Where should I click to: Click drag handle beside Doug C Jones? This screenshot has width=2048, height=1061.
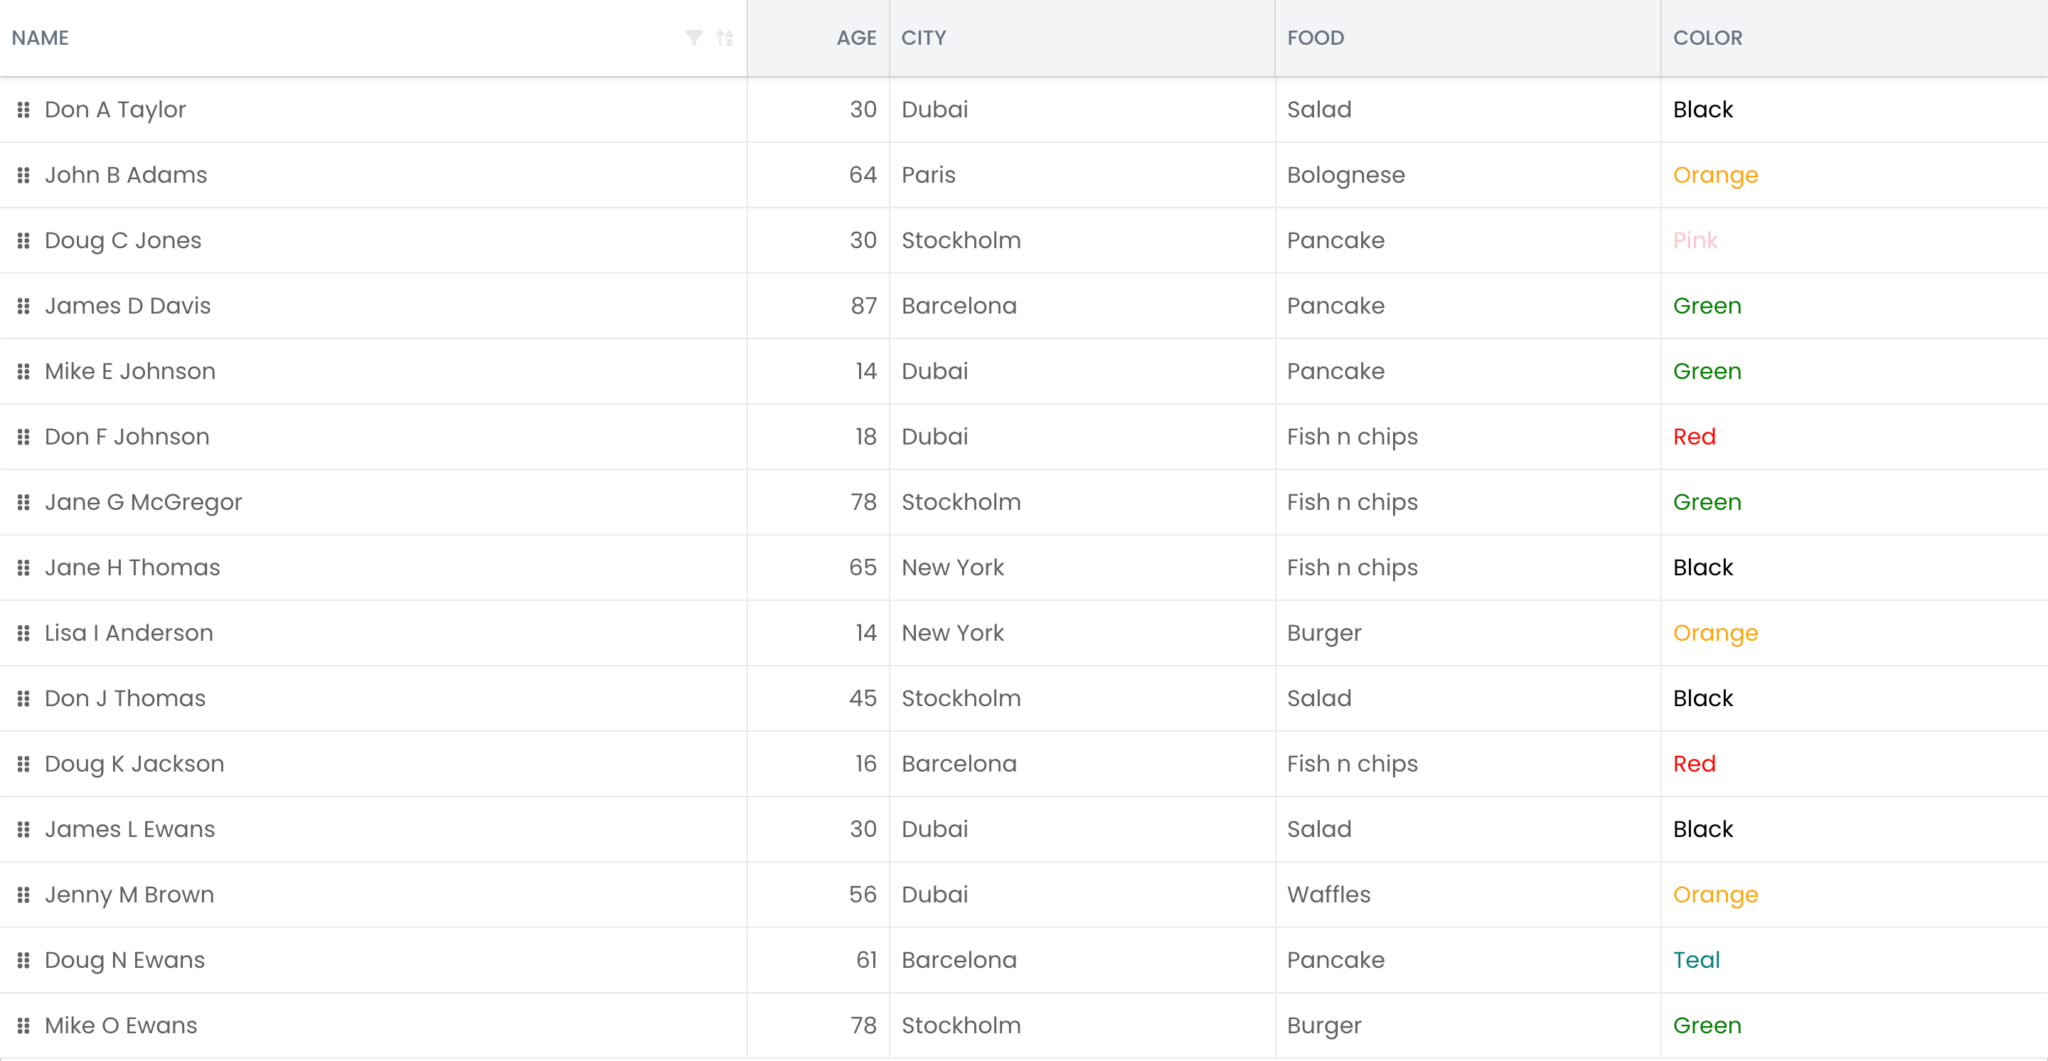[x=23, y=241]
